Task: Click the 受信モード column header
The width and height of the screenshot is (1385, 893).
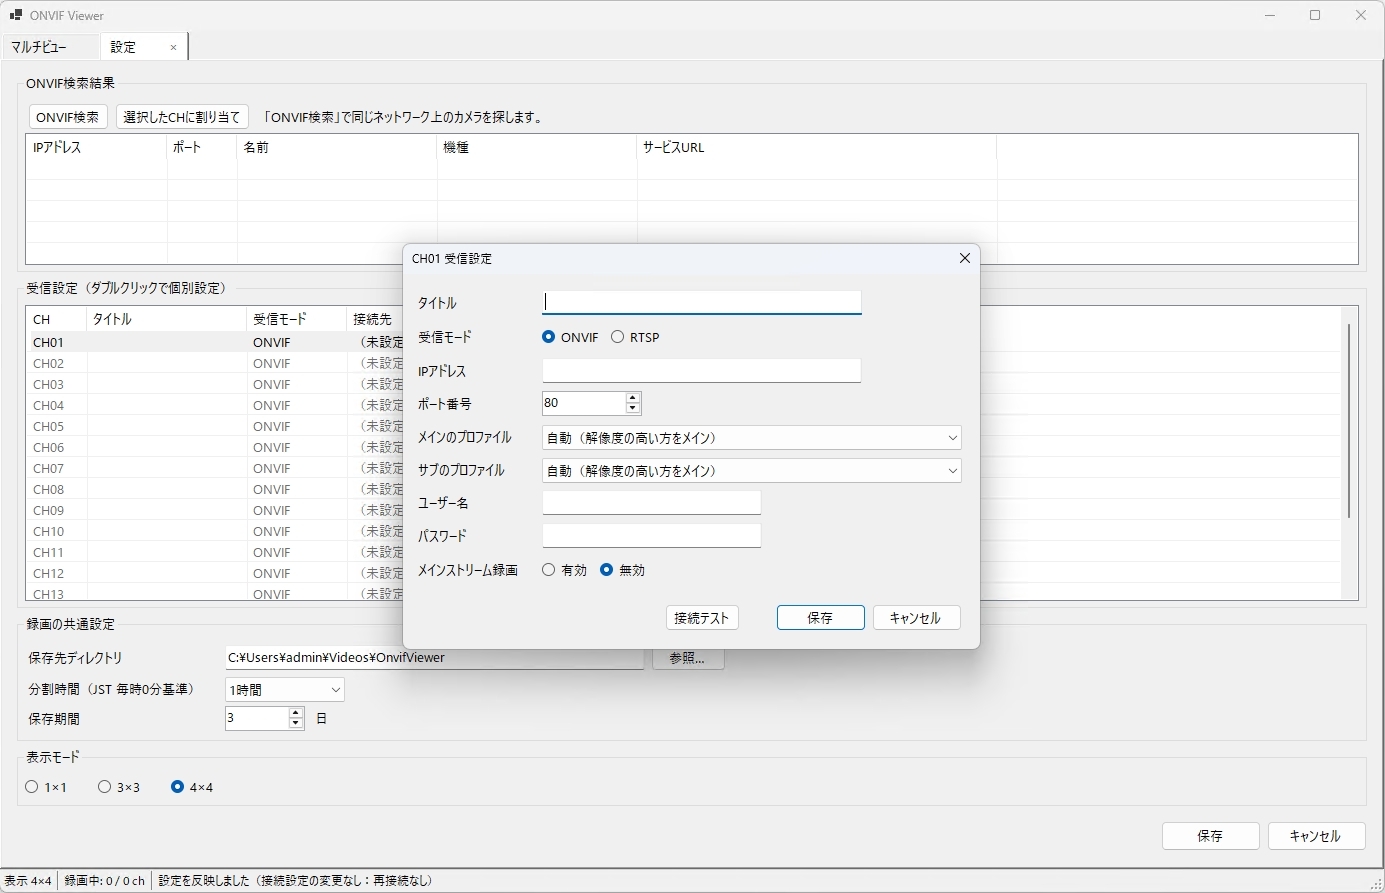Action: coord(296,319)
